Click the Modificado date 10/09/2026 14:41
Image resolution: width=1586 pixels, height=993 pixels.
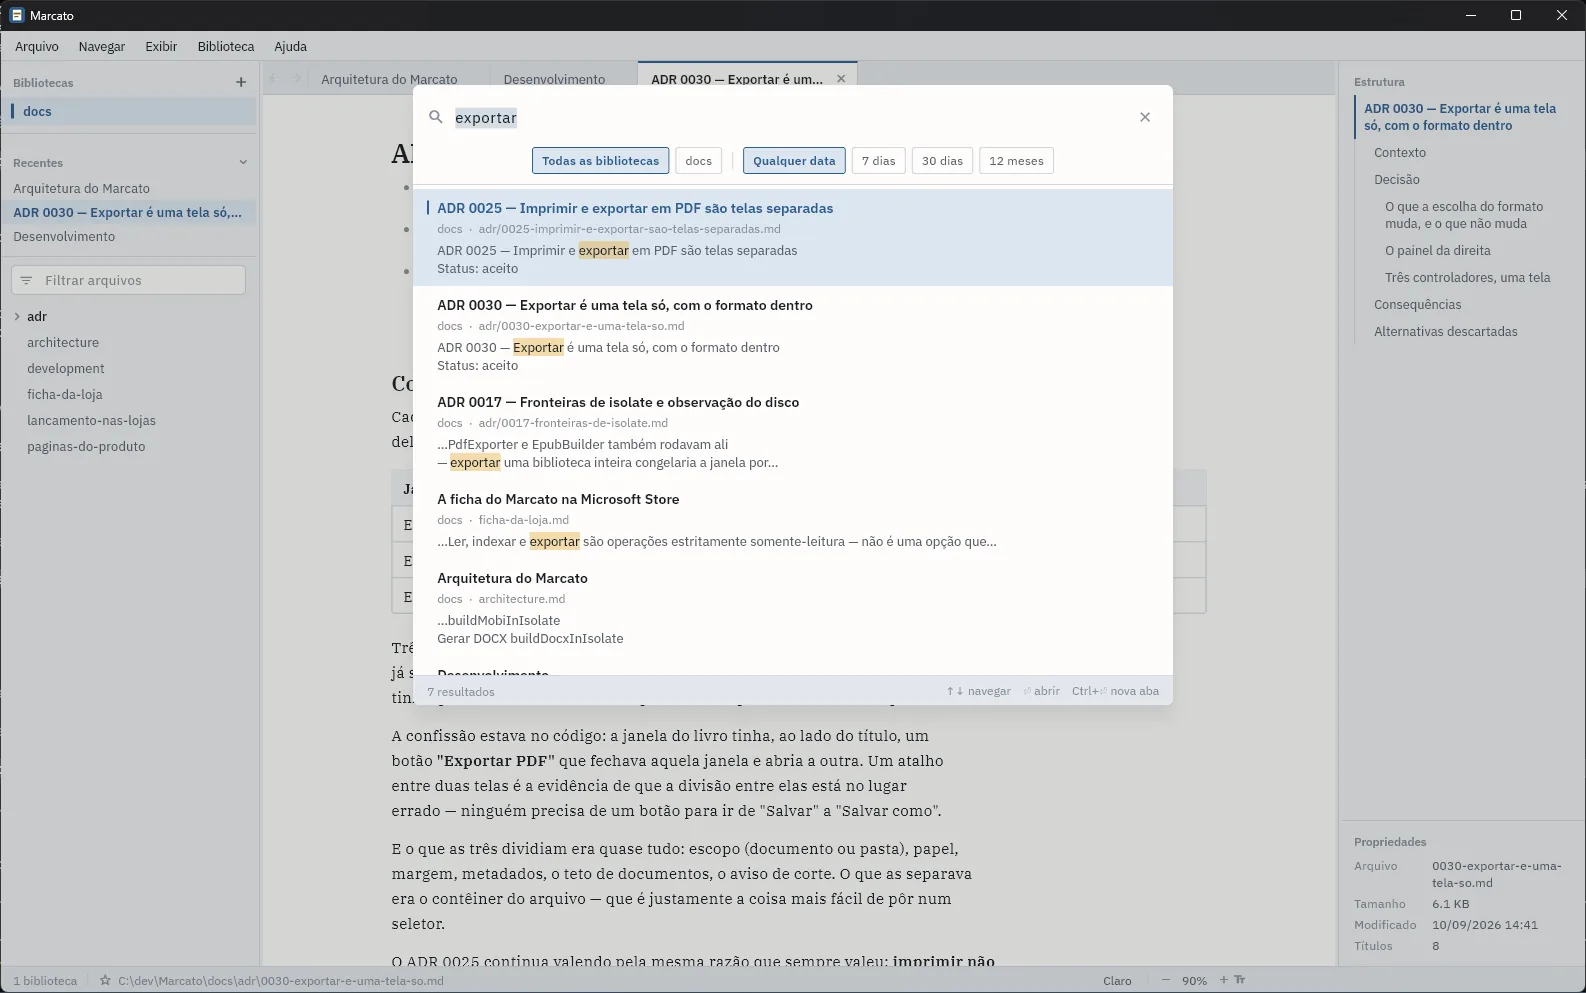point(1485,925)
